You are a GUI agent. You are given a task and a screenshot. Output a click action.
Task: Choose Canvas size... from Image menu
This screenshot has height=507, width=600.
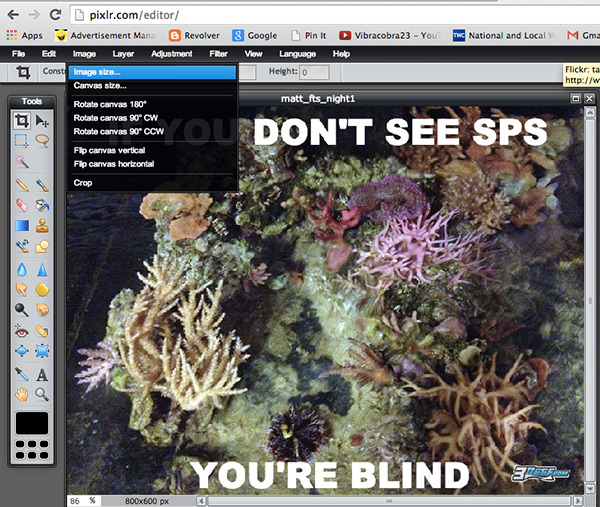152,86
